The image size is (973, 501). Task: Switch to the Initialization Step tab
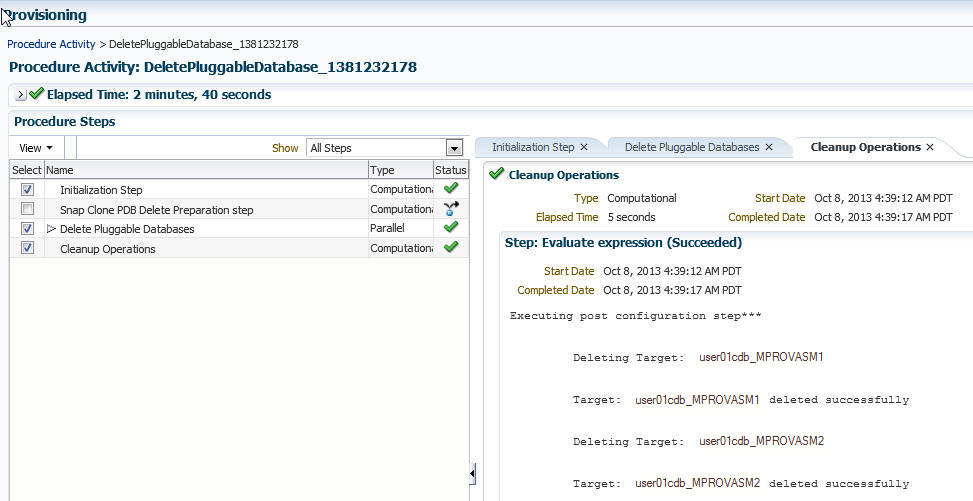click(533, 147)
